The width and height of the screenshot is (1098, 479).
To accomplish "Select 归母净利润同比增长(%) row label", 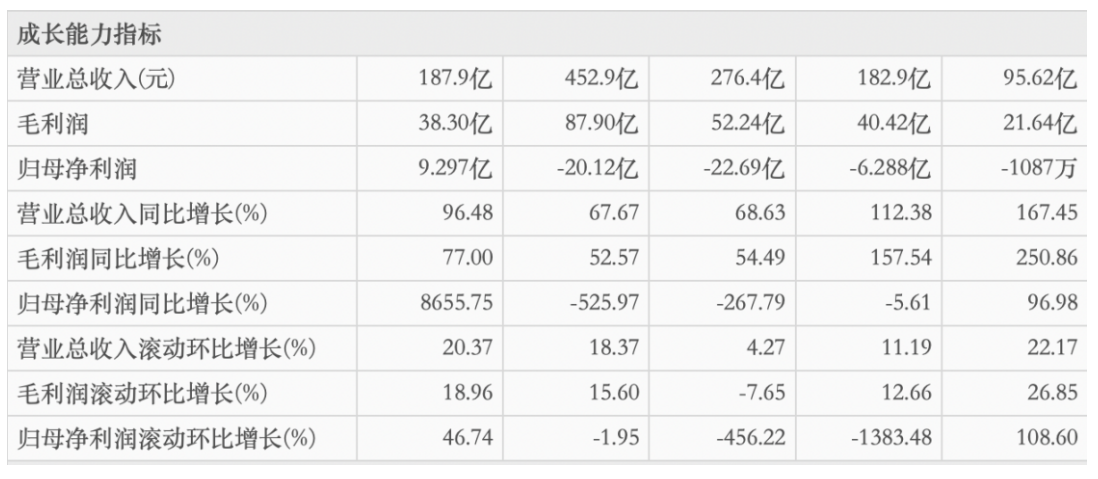I will 142,303.
